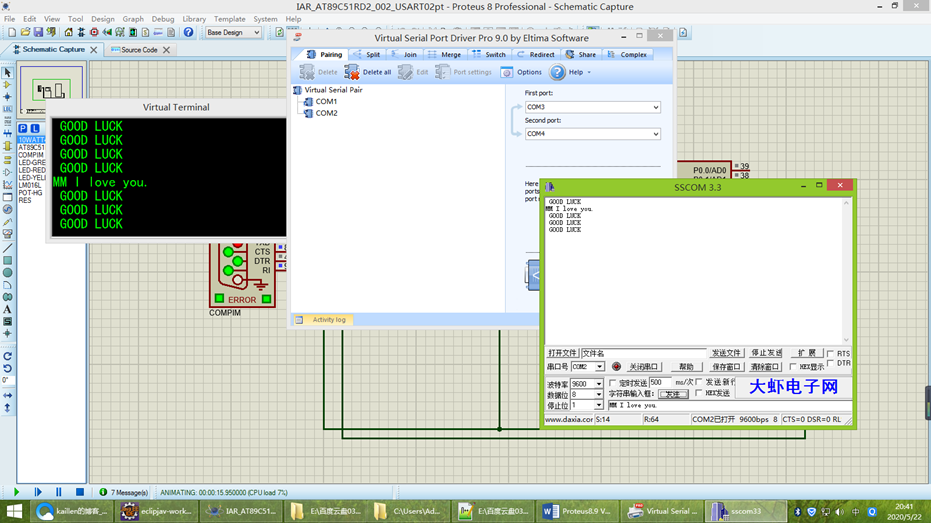931x523 pixels.
Task: Switch to Merge tab in Serial Port Driver
Action: (445, 54)
